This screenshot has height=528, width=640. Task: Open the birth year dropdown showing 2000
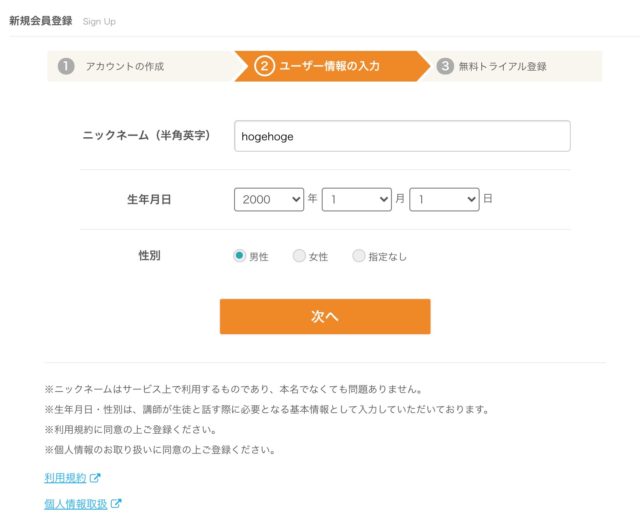269,199
